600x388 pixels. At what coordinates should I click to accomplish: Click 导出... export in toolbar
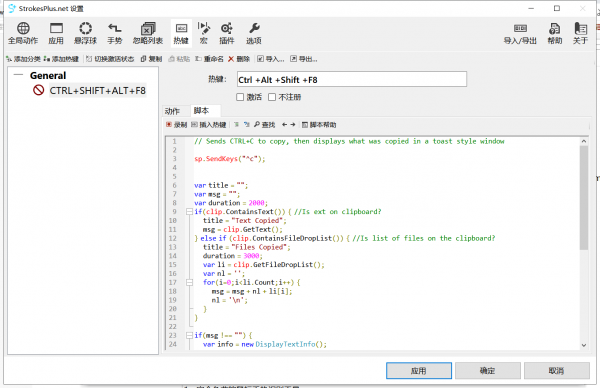click(x=303, y=59)
